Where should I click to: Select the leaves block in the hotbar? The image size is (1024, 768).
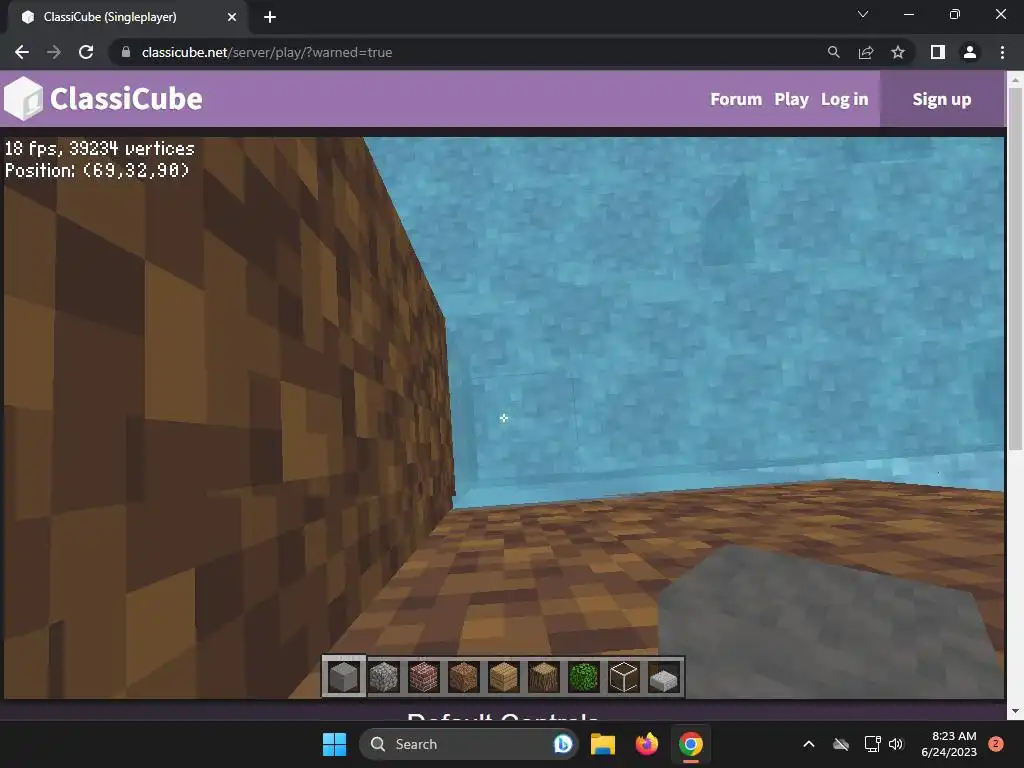(x=583, y=677)
